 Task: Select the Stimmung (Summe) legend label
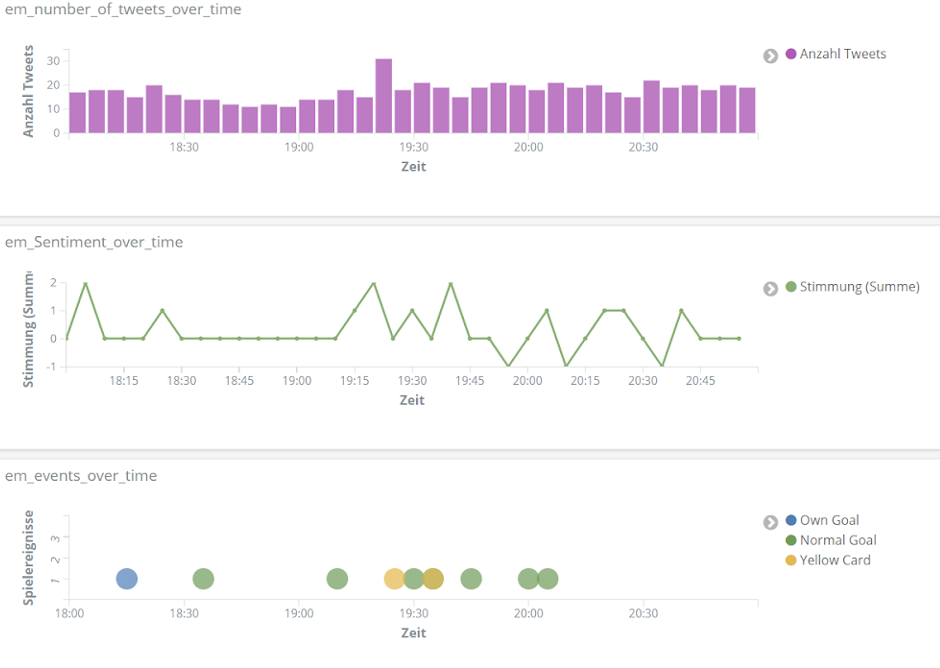click(859, 287)
